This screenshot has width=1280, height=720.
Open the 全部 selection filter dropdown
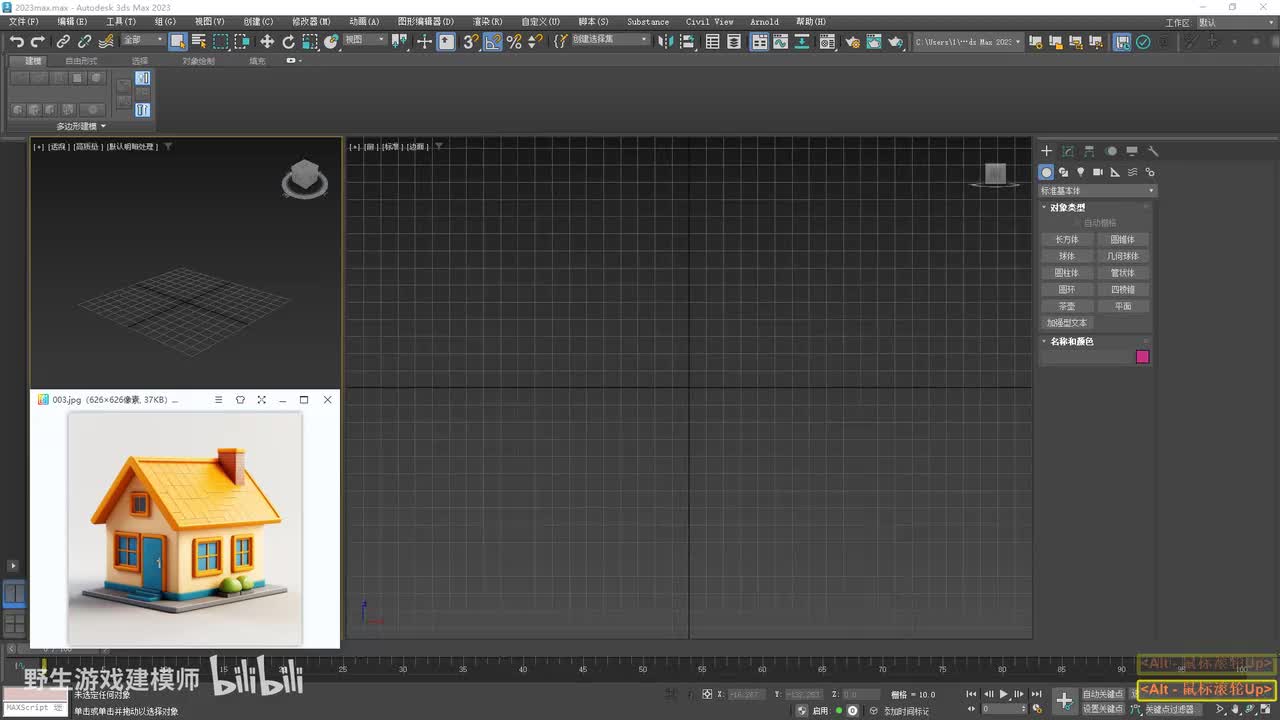(143, 40)
